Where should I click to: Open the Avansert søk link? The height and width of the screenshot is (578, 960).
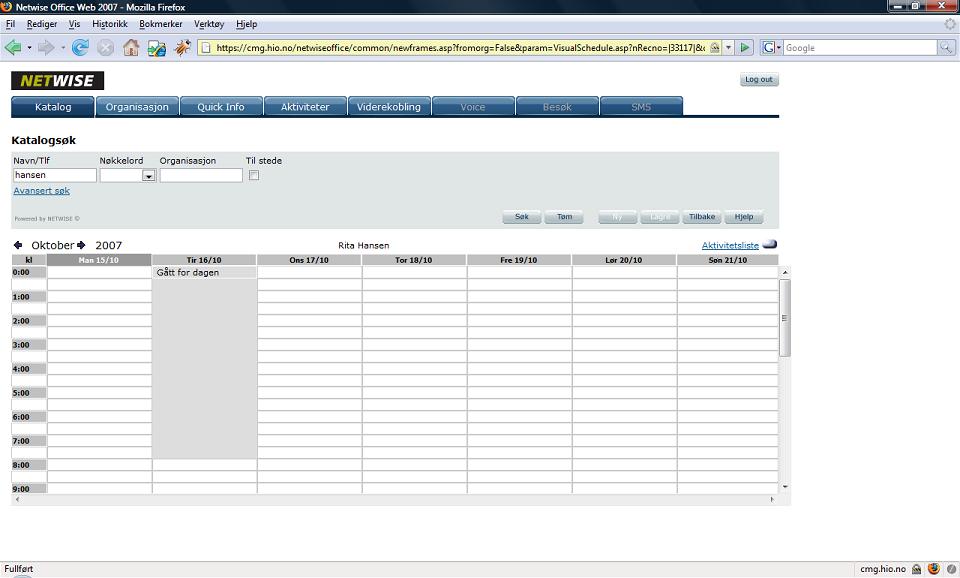tap(42, 190)
